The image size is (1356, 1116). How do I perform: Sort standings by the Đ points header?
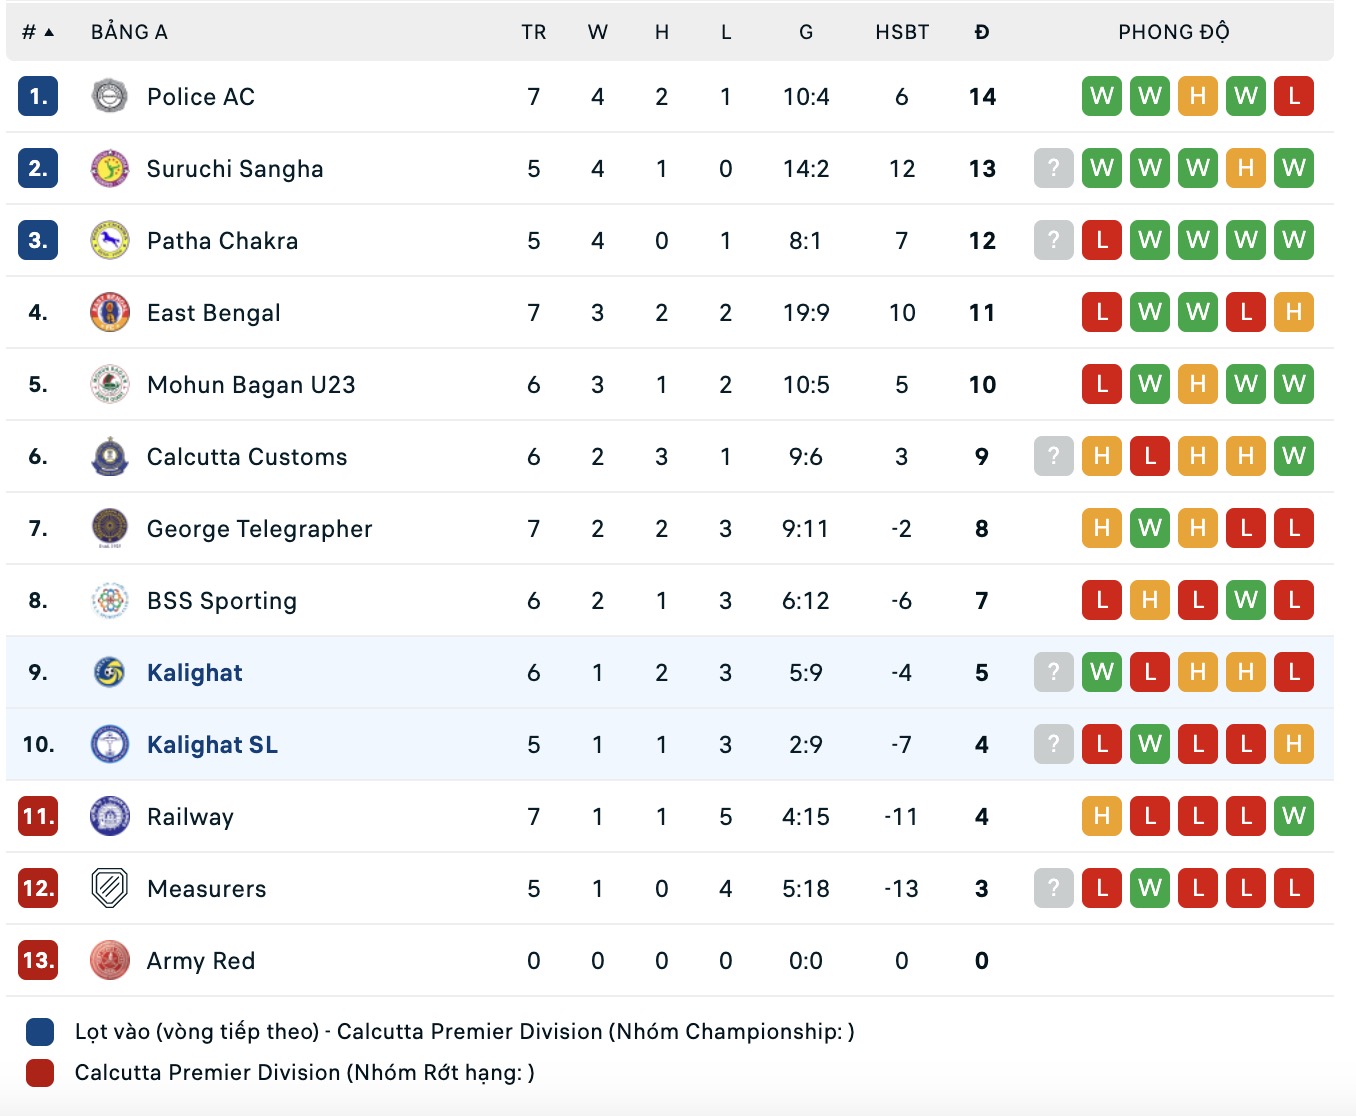tap(982, 32)
